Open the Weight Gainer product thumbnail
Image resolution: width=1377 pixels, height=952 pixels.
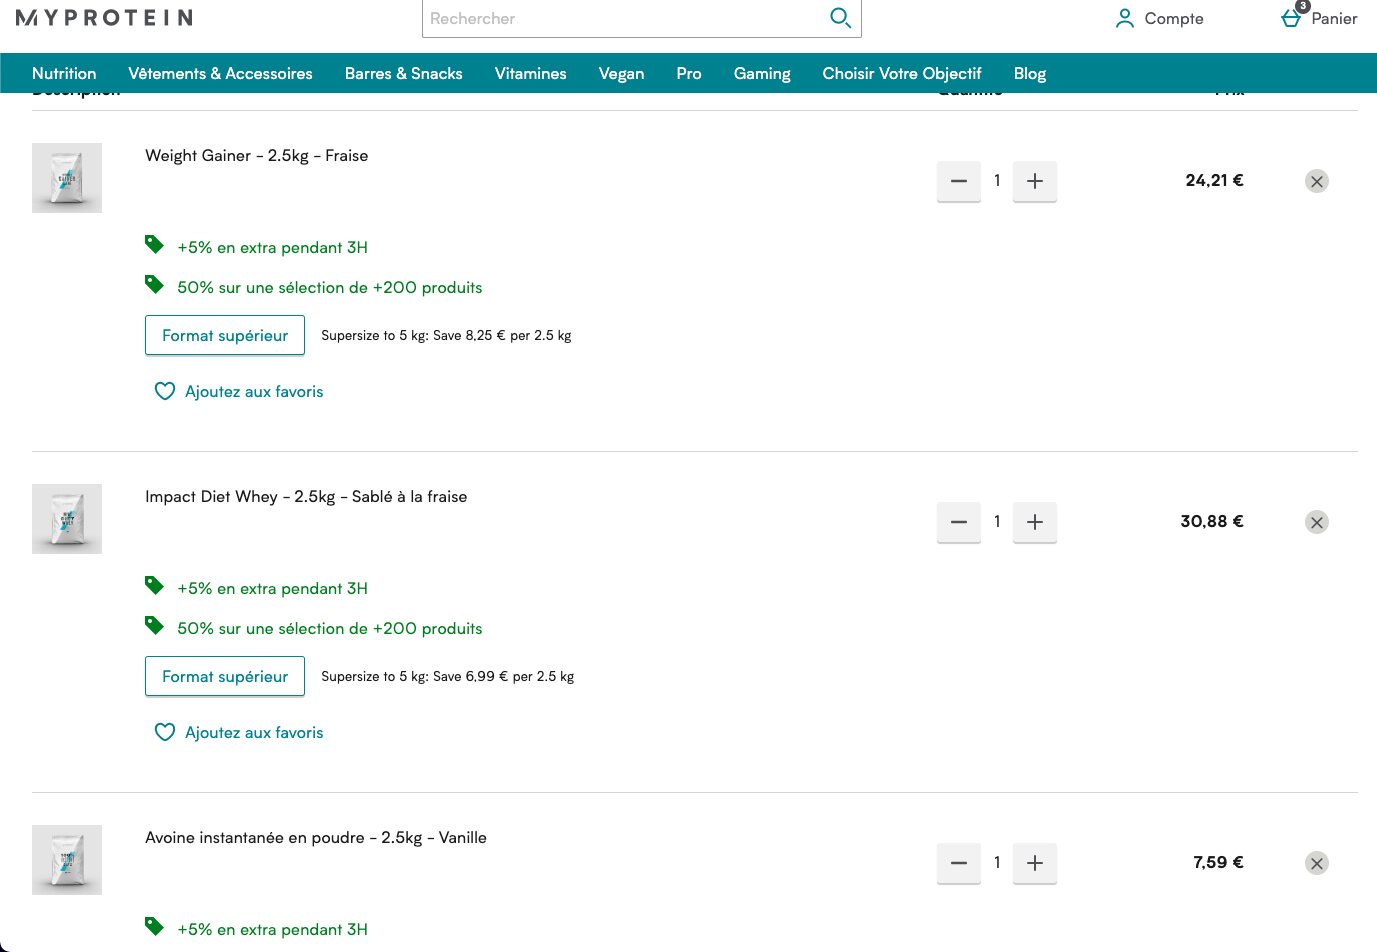click(67, 178)
